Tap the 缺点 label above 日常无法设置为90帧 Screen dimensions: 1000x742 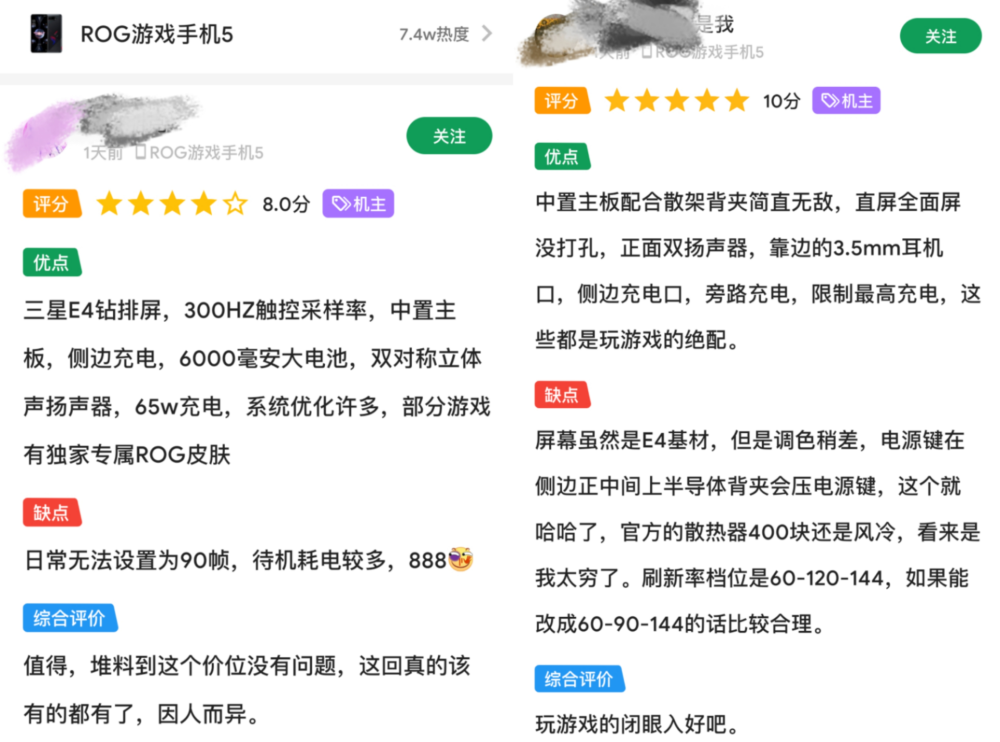(52, 512)
